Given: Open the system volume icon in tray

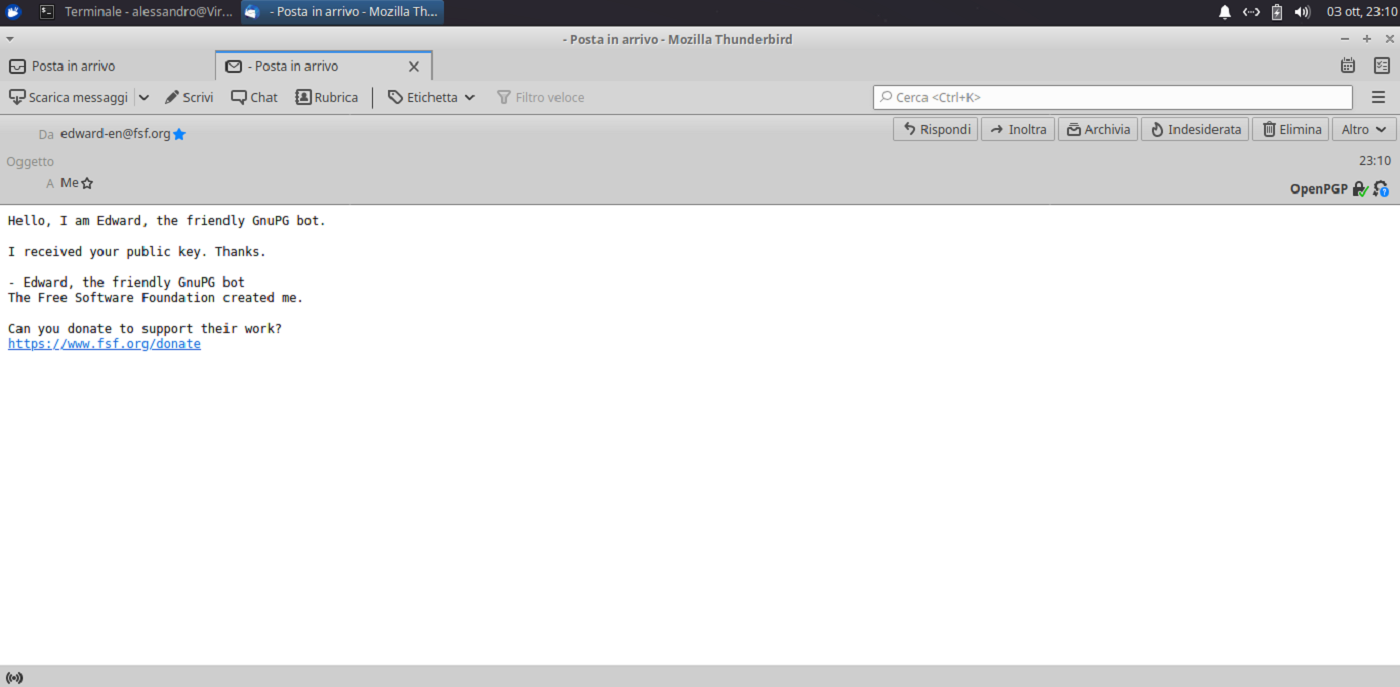Looking at the screenshot, I should pyautogui.click(x=1302, y=12).
